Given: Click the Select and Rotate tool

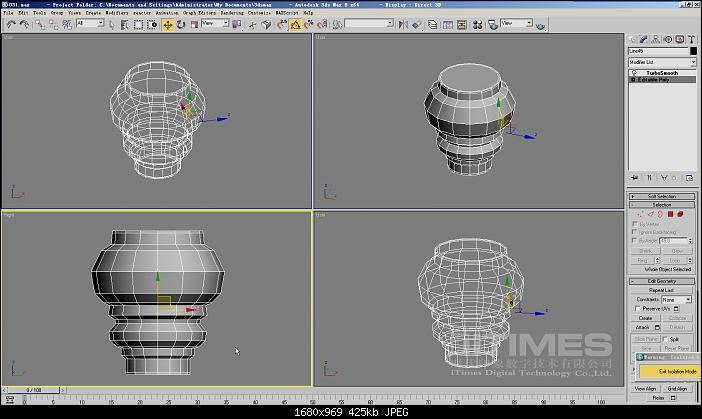Looking at the screenshot, I should point(179,24).
